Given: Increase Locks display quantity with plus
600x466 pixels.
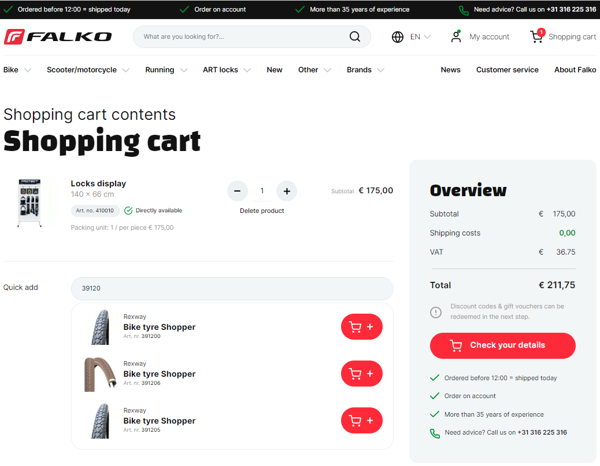Looking at the screenshot, I should point(287,191).
